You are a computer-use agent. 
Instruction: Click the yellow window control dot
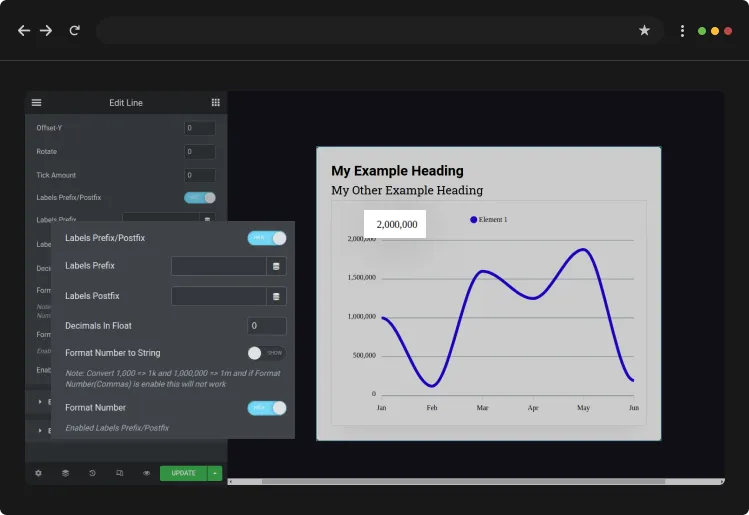(x=715, y=31)
